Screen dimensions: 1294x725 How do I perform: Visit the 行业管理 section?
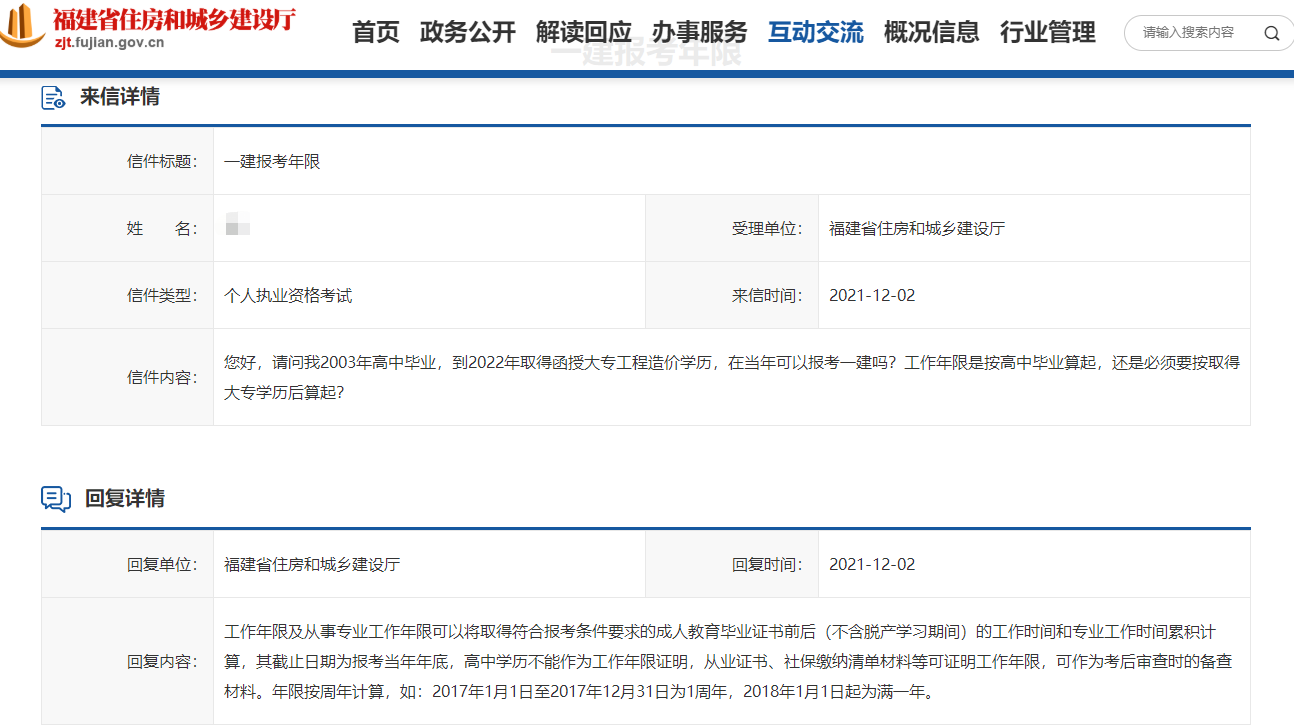coord(1047,32)
